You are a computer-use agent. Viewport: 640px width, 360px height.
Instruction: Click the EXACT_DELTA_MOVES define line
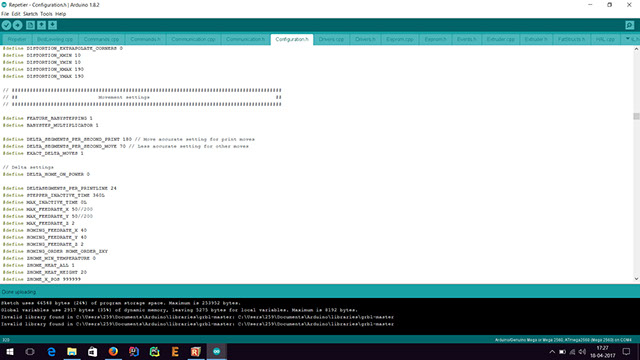pos(43,153)
